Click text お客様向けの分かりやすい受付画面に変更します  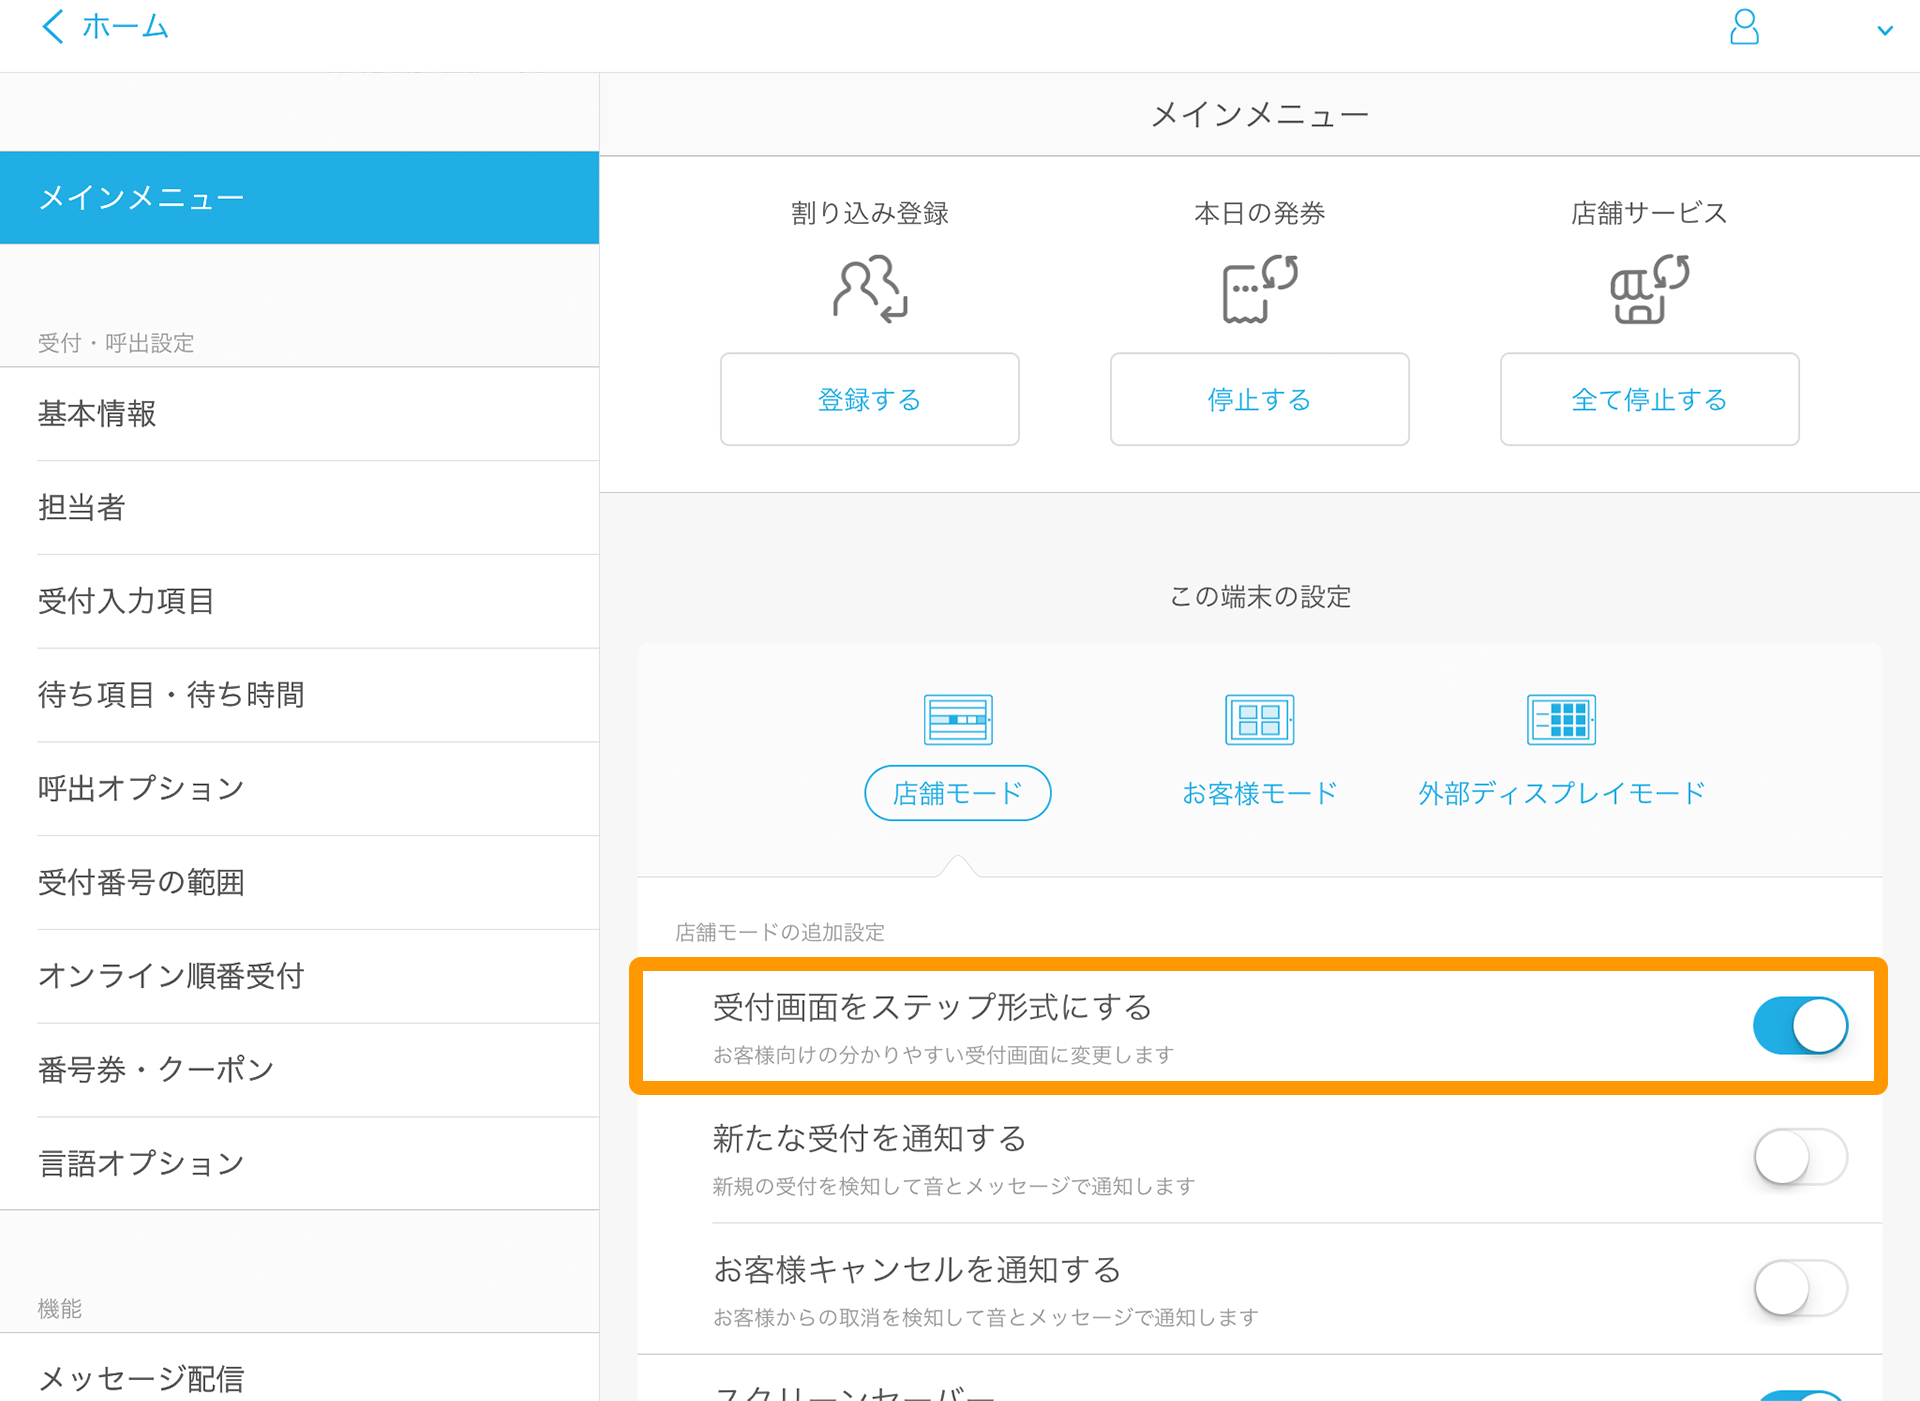943,1055
